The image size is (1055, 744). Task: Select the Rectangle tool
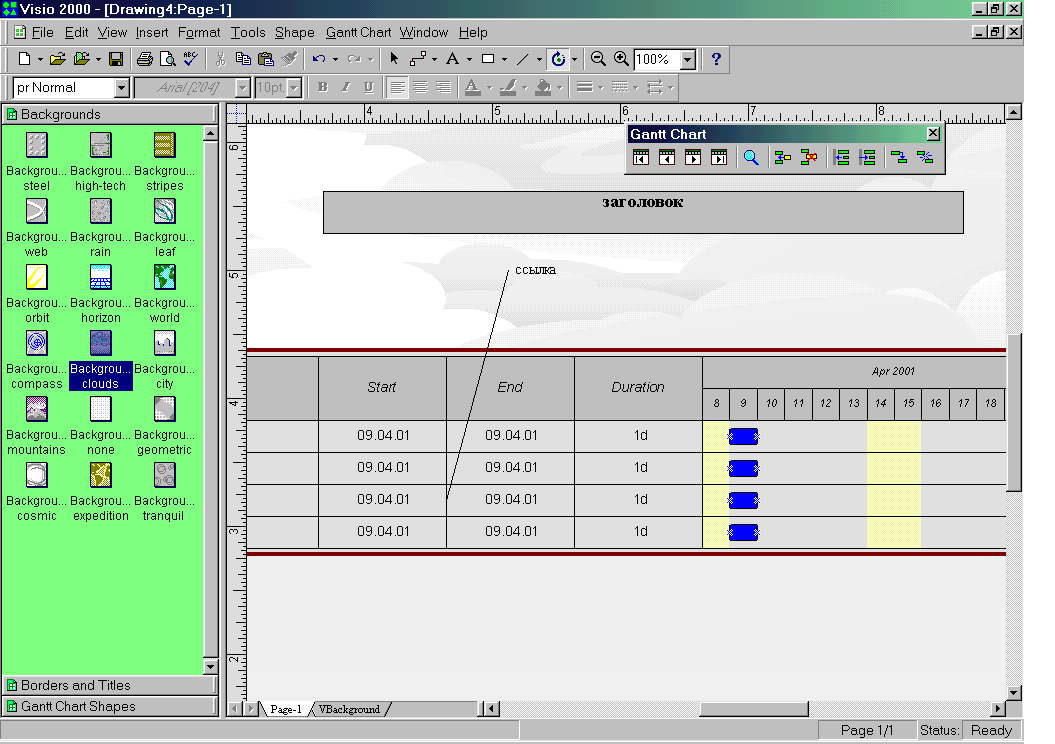[488, 59]
